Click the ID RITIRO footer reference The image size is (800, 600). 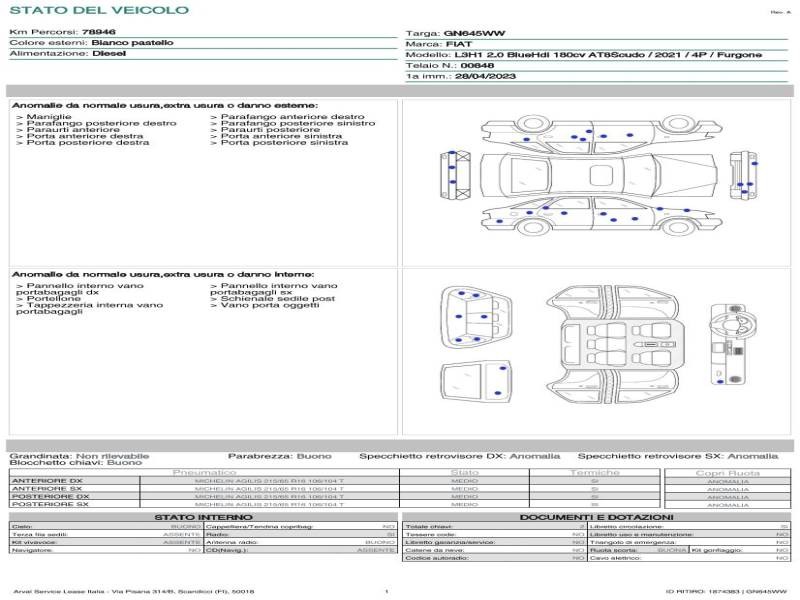pyautogui.click(x=727, y=591)
